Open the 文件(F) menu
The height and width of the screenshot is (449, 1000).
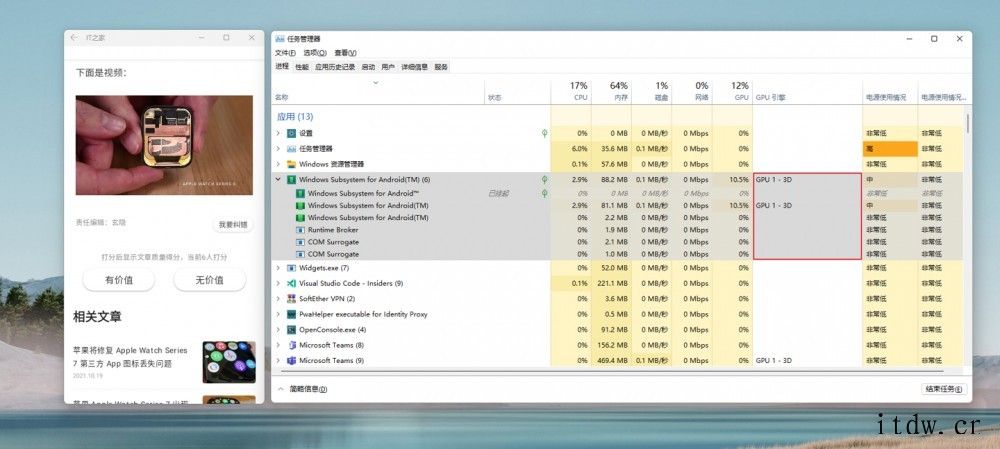click(x=286, y=53)
